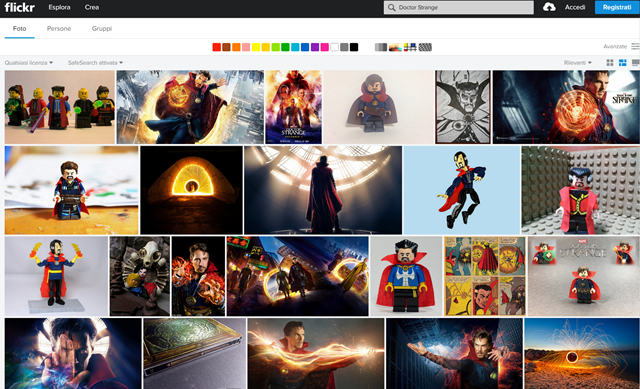Screen dimensions: 640x389
Task: Filter by magenta pink color swatch
Action: click(x=324, y=47)
